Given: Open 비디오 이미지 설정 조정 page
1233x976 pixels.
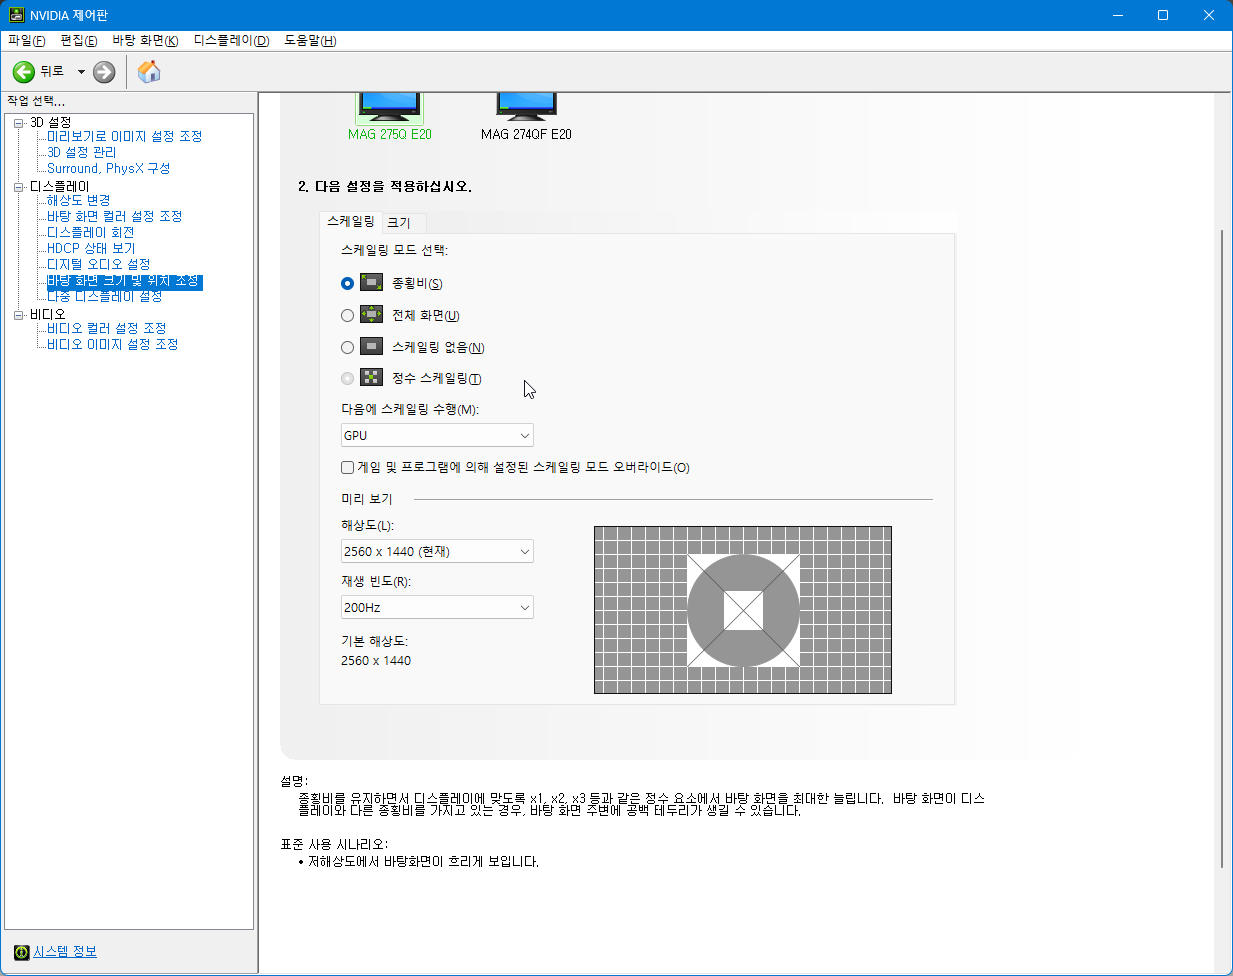Looking at the screenshot, I should [113, 344].
